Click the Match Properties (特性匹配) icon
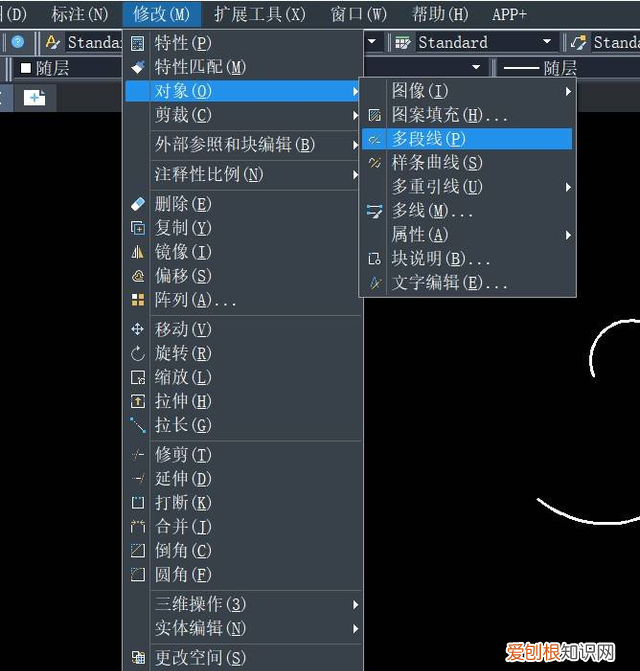The height and width of the screenshot is (671, 640). tap(138, 67)
